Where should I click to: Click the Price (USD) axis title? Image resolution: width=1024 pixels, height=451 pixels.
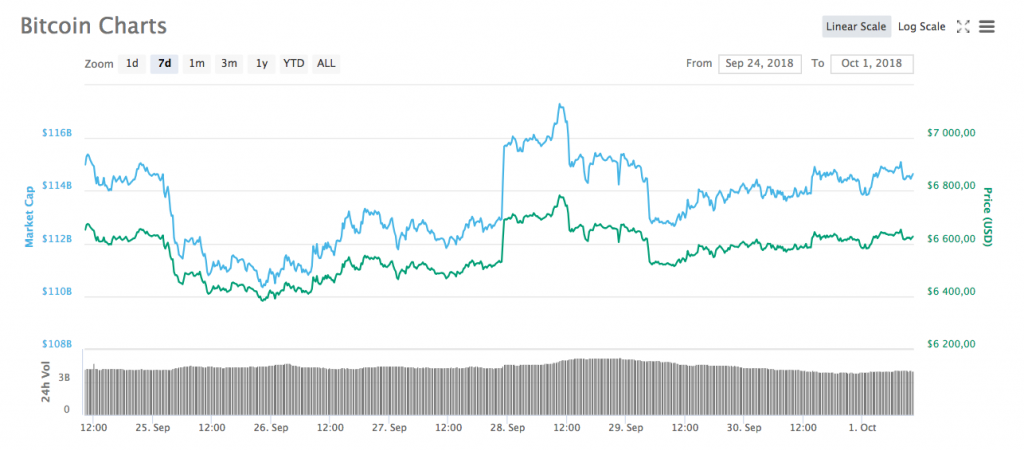[x=987, y=217]
